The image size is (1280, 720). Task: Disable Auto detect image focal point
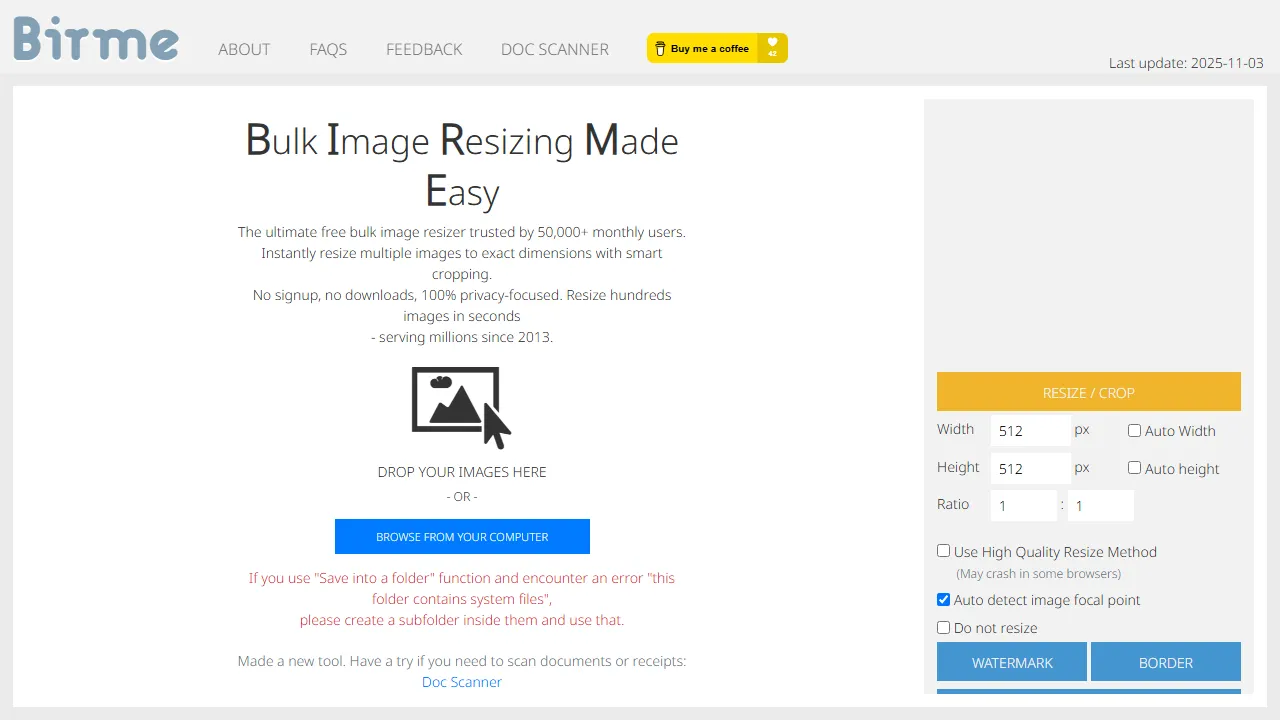943,599
